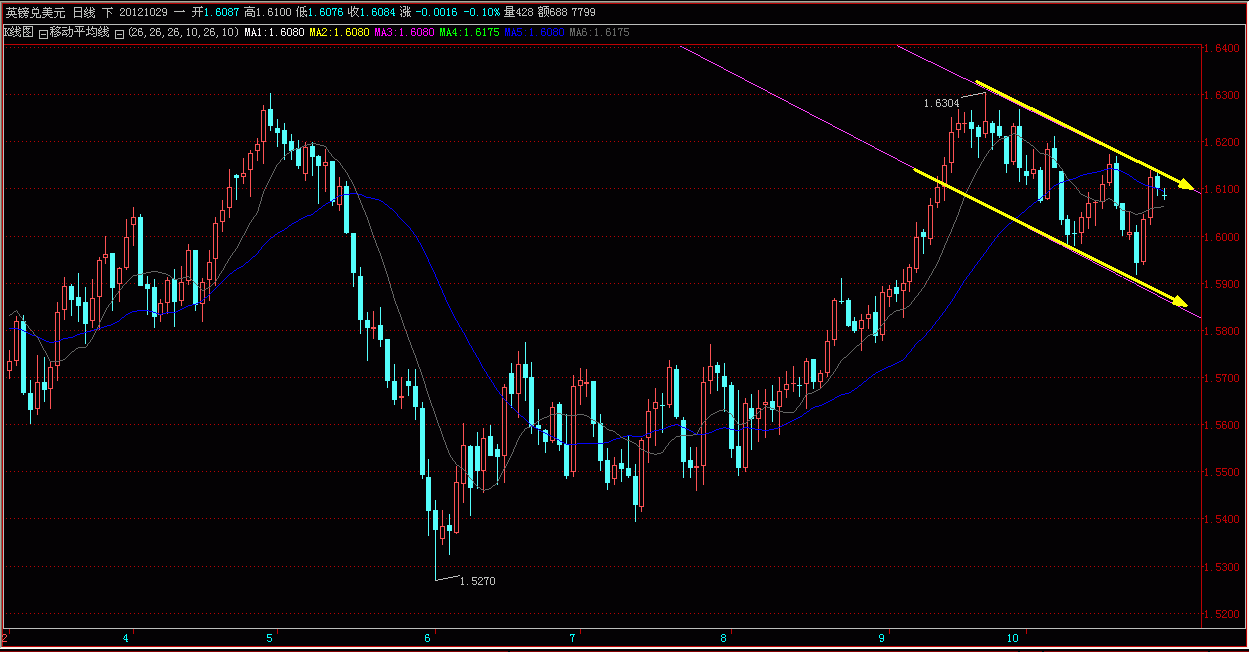The width and height of the screenshot is (1249, 652).
Task: Click the 1.6400 price axis label
Action: tap(1221, 48)
